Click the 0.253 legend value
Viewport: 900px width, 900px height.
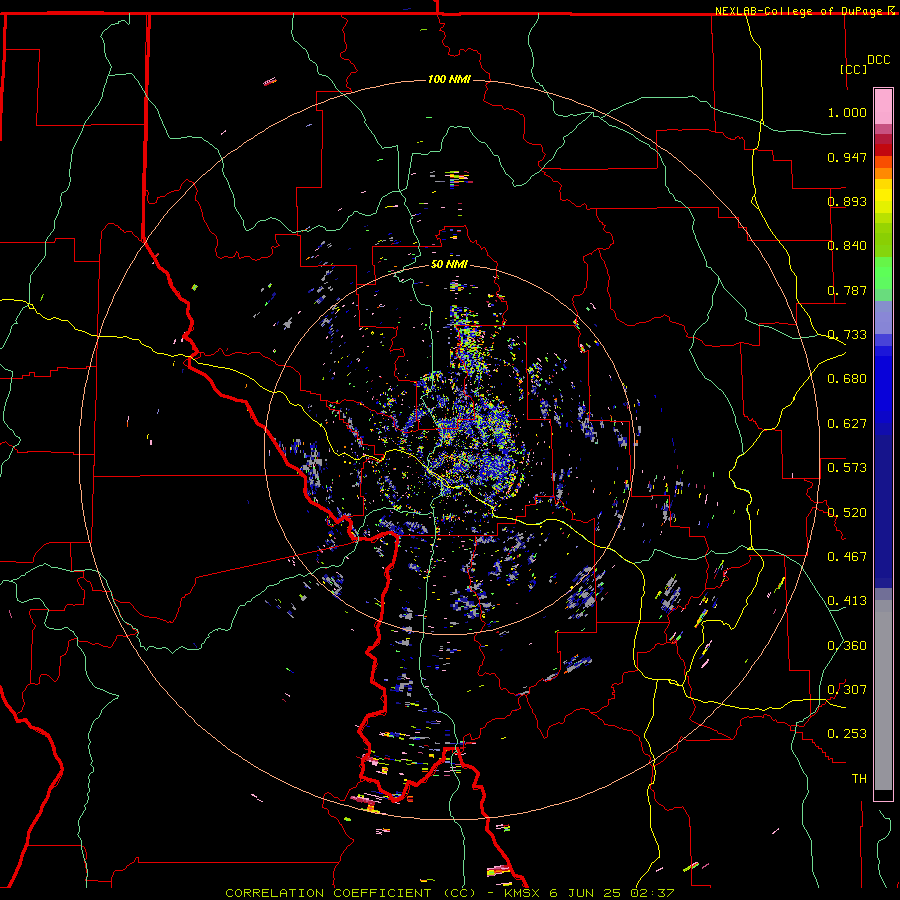[847, 734]
